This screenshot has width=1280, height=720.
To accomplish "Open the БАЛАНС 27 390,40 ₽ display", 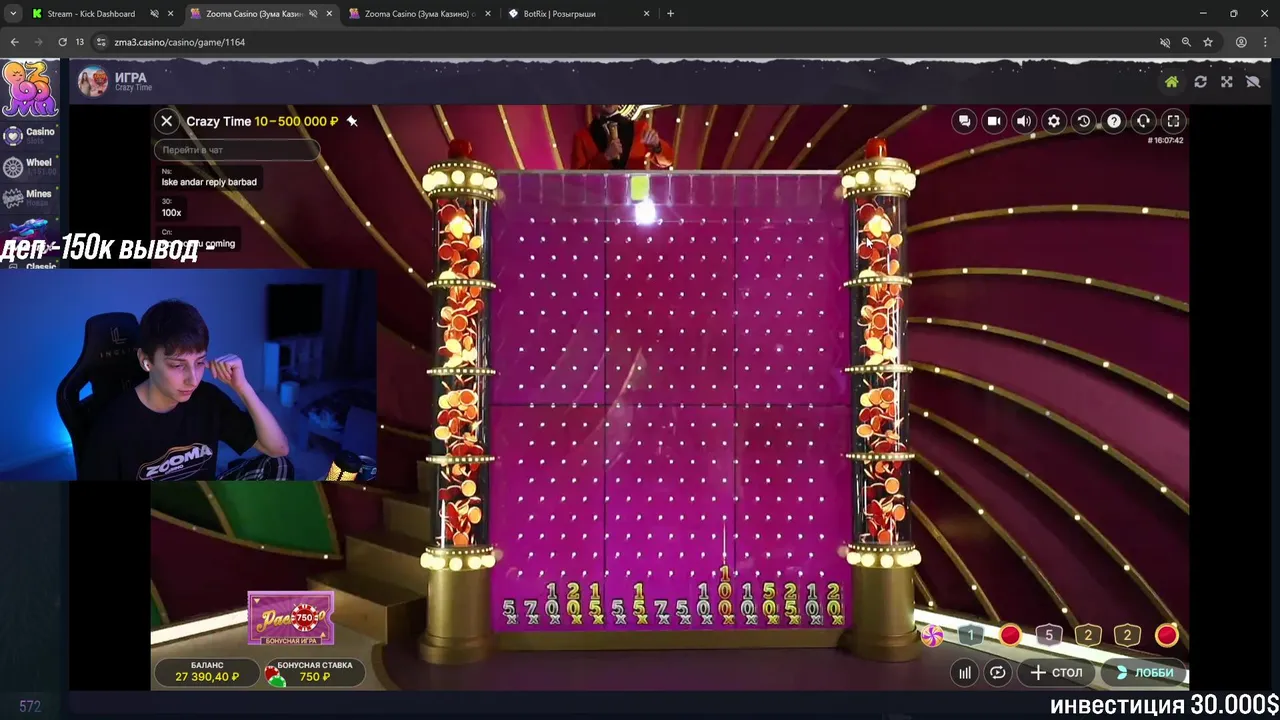I will point(207,671).
